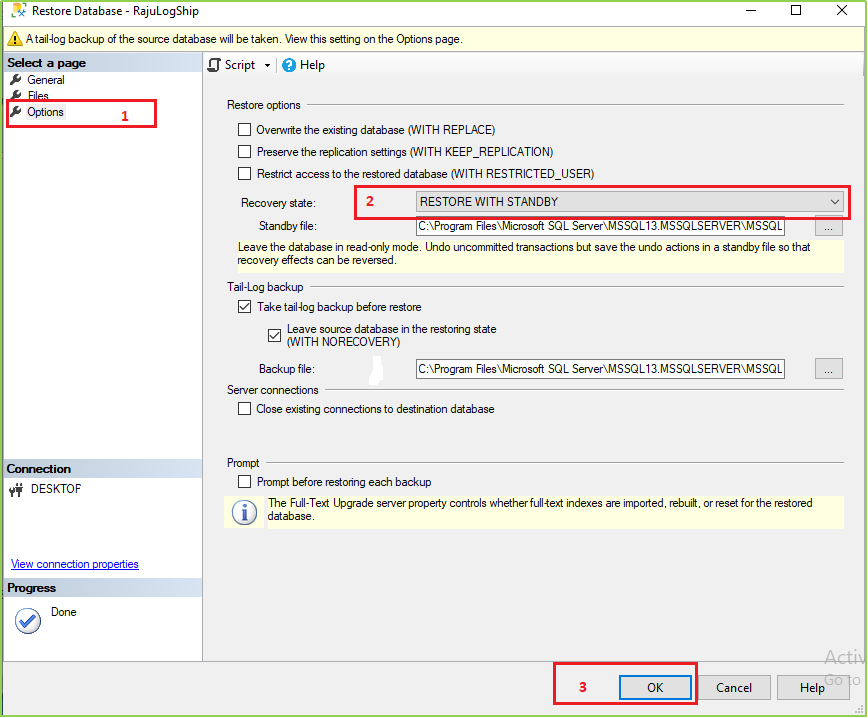Uncheck Take tail-log backup before restore
Image resolution: width=868 pixels, height=718 pixels.
coord(244,307)
